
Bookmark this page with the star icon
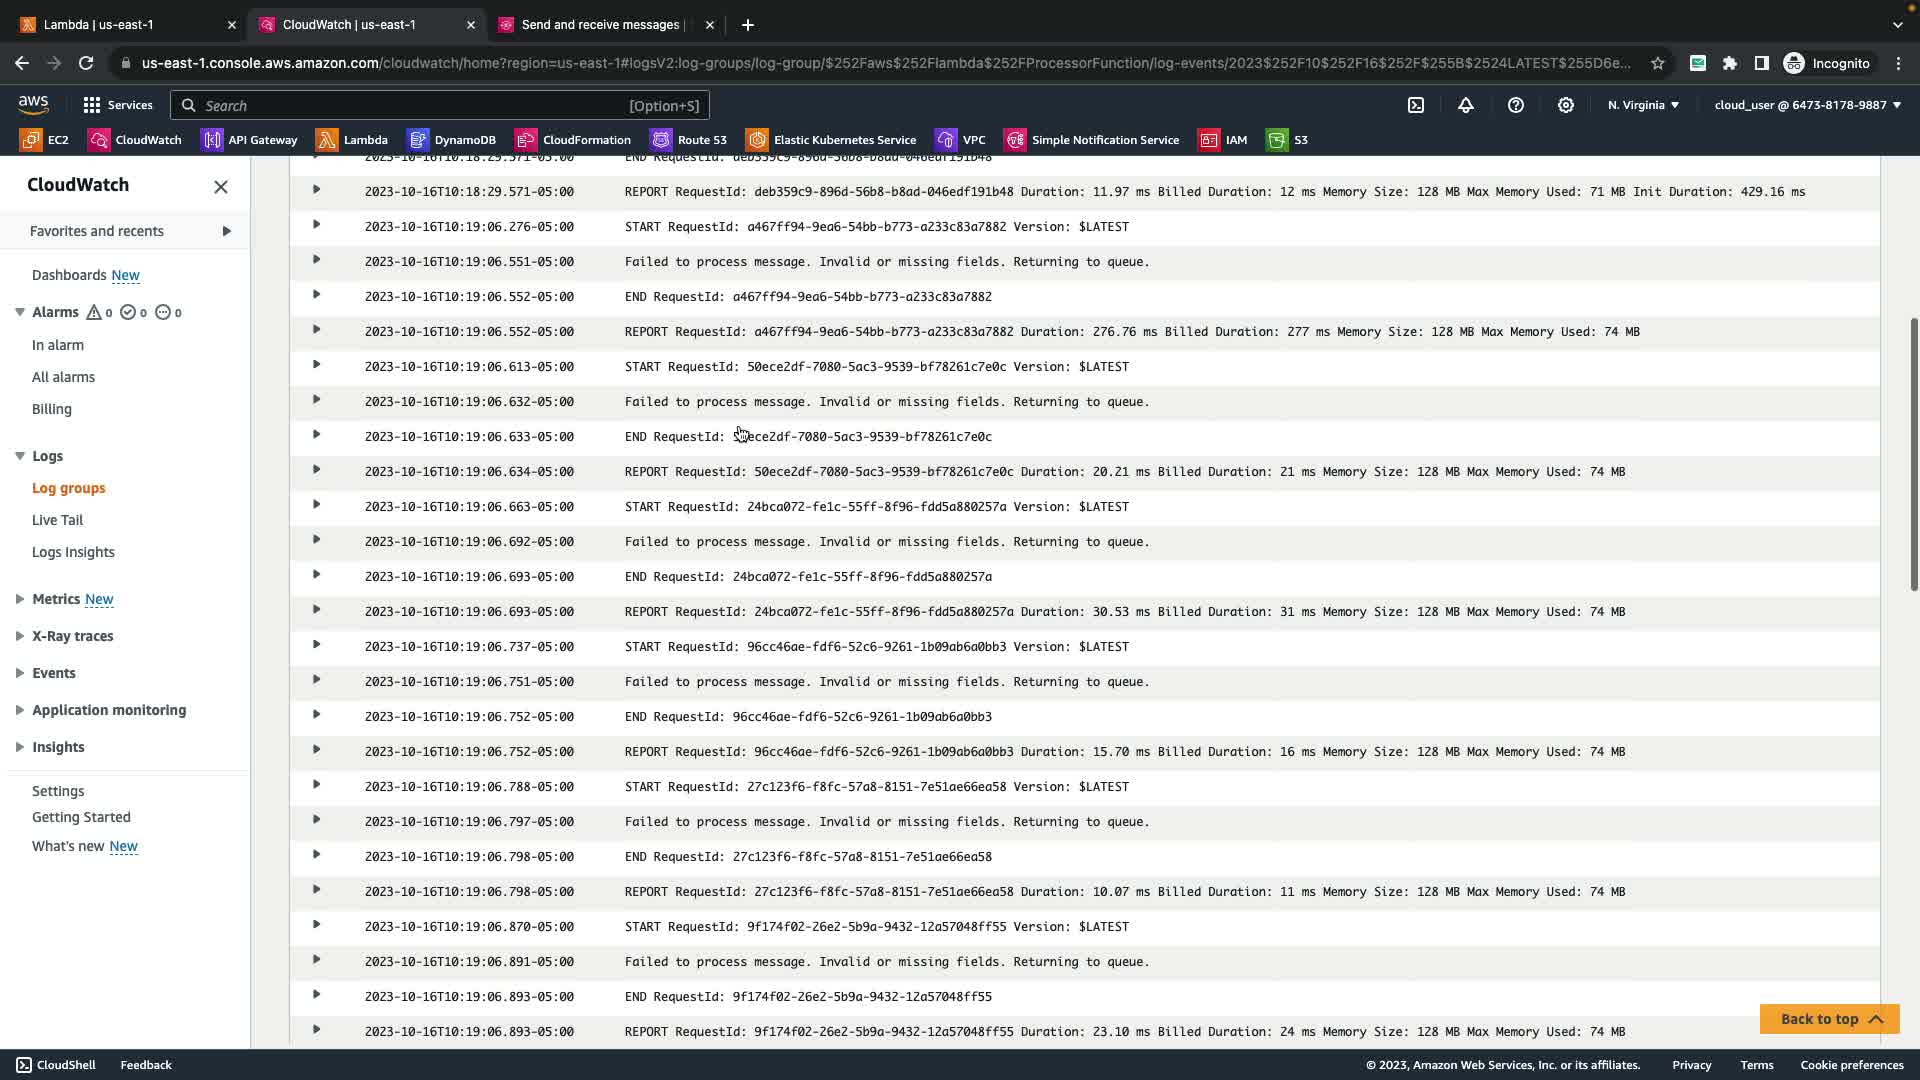[x=1658, y=63]
